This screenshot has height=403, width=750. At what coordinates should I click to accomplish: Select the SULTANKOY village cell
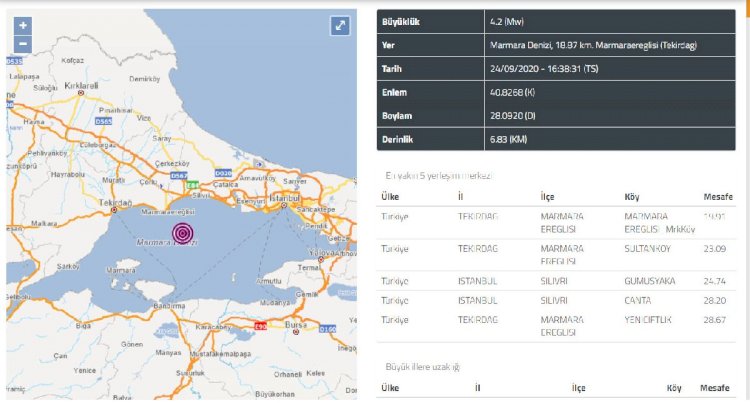point(648,249)
